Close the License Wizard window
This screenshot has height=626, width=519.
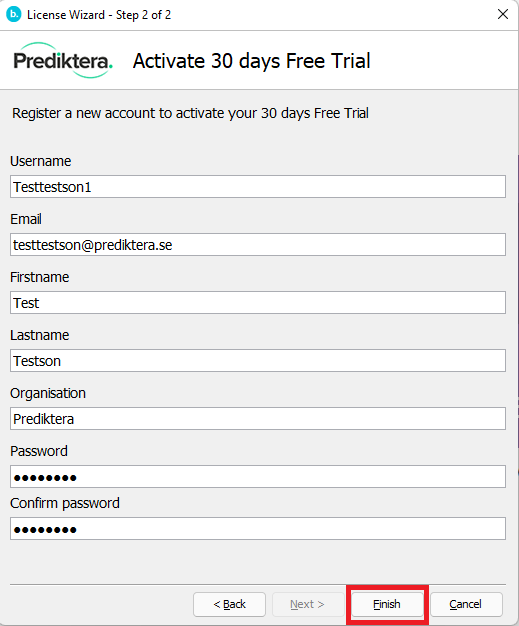pyautogui.click(x=503, y=14)
